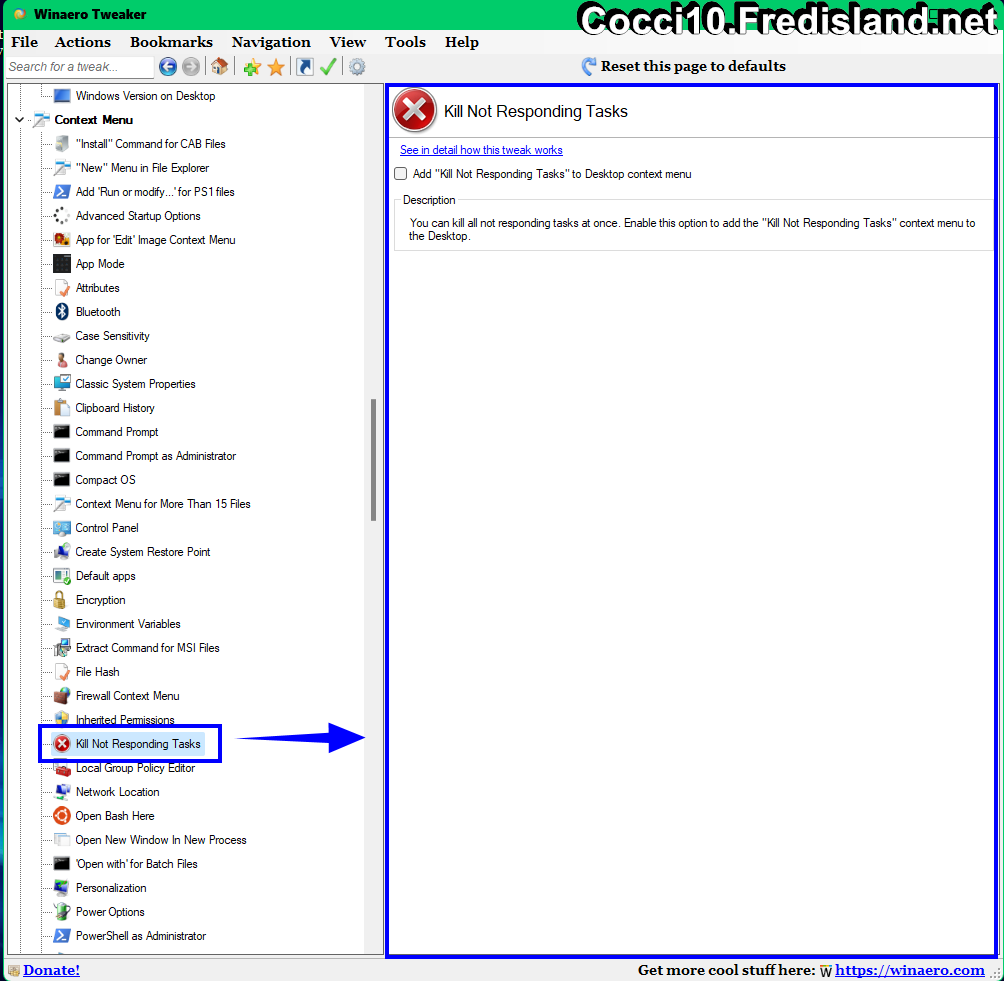Viewport: 1004px width, 981px height.
Task: Select Open New Window In New Process
Action: [161, 840]
